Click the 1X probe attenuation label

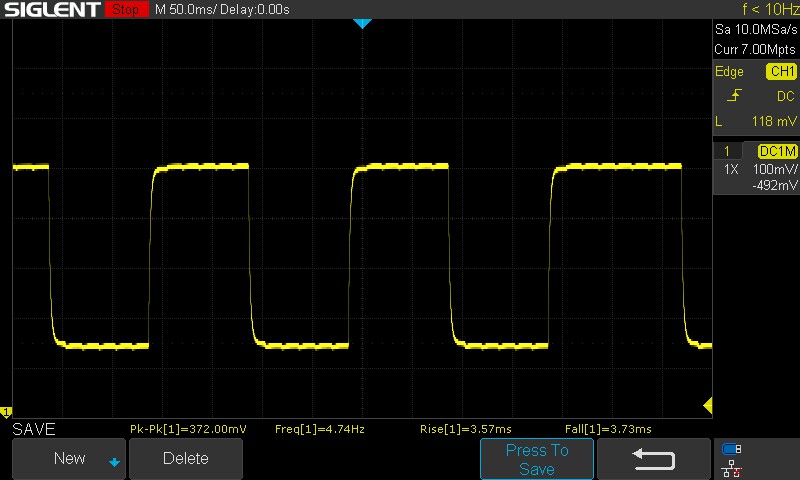pyautogui.click(x=731, y=169)
